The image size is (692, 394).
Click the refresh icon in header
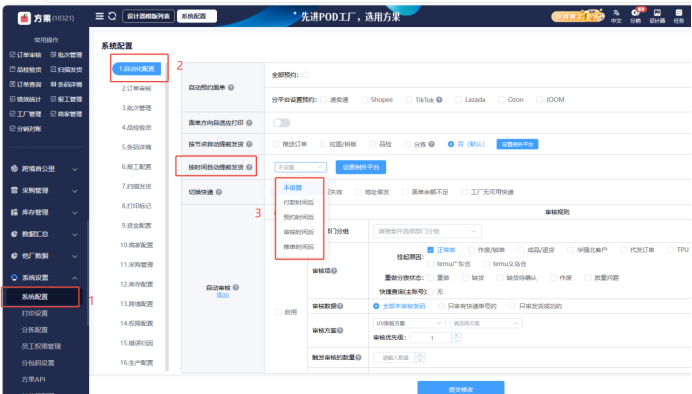112,16
